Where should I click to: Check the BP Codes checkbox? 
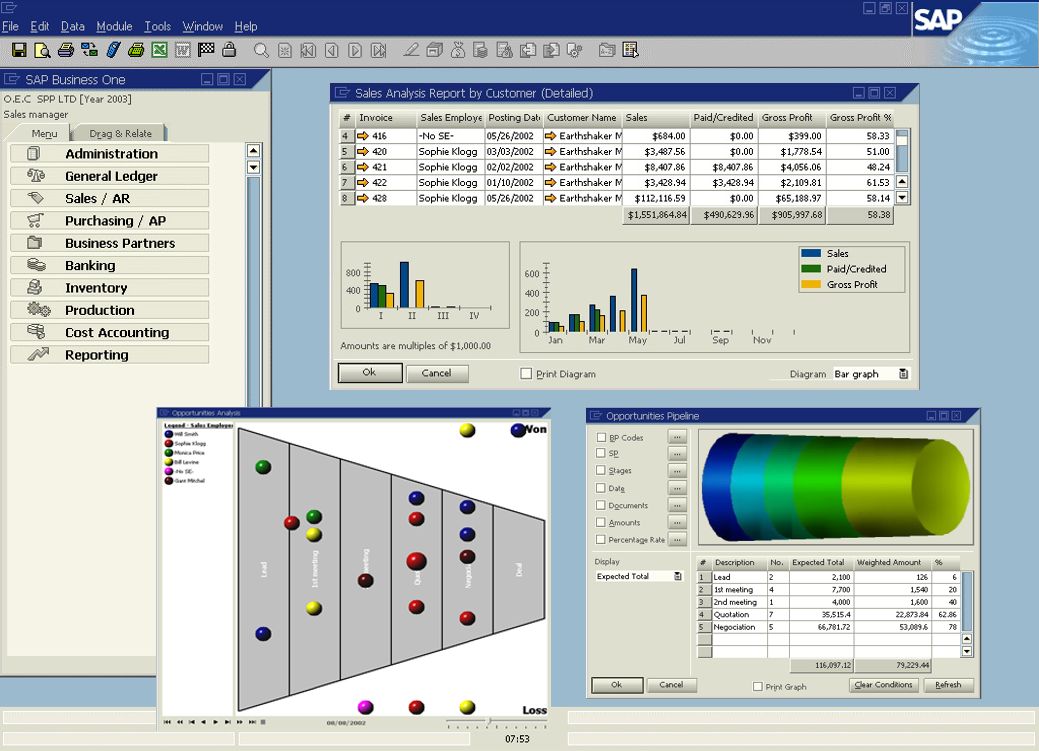coord(601,438)
